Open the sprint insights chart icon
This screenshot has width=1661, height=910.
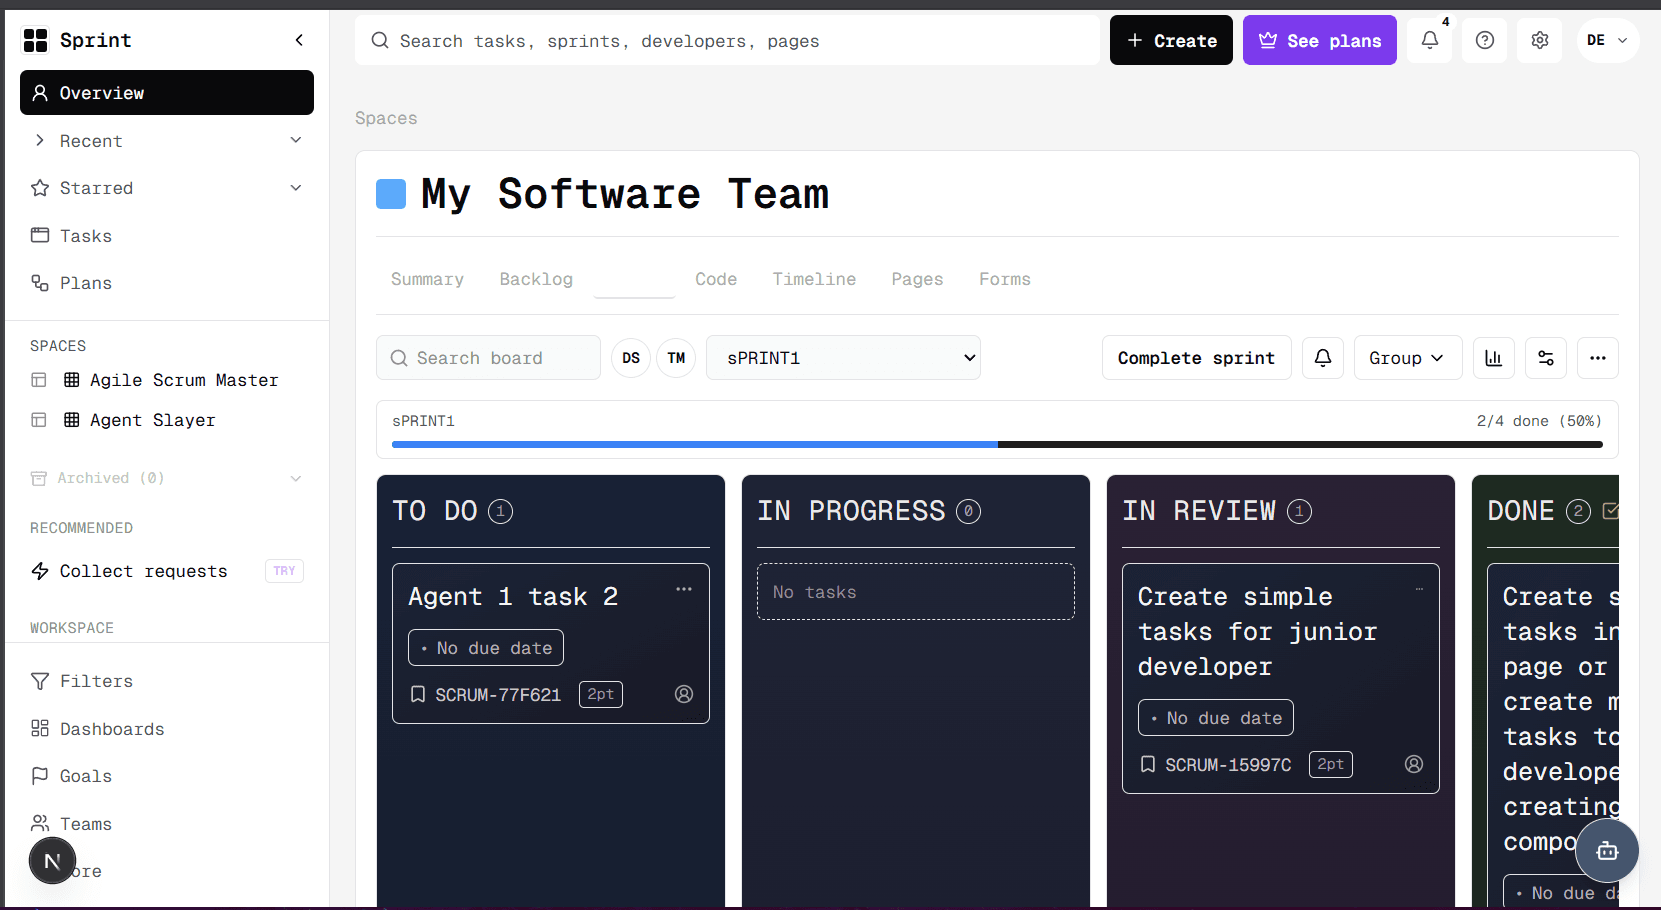[1494, 358]
